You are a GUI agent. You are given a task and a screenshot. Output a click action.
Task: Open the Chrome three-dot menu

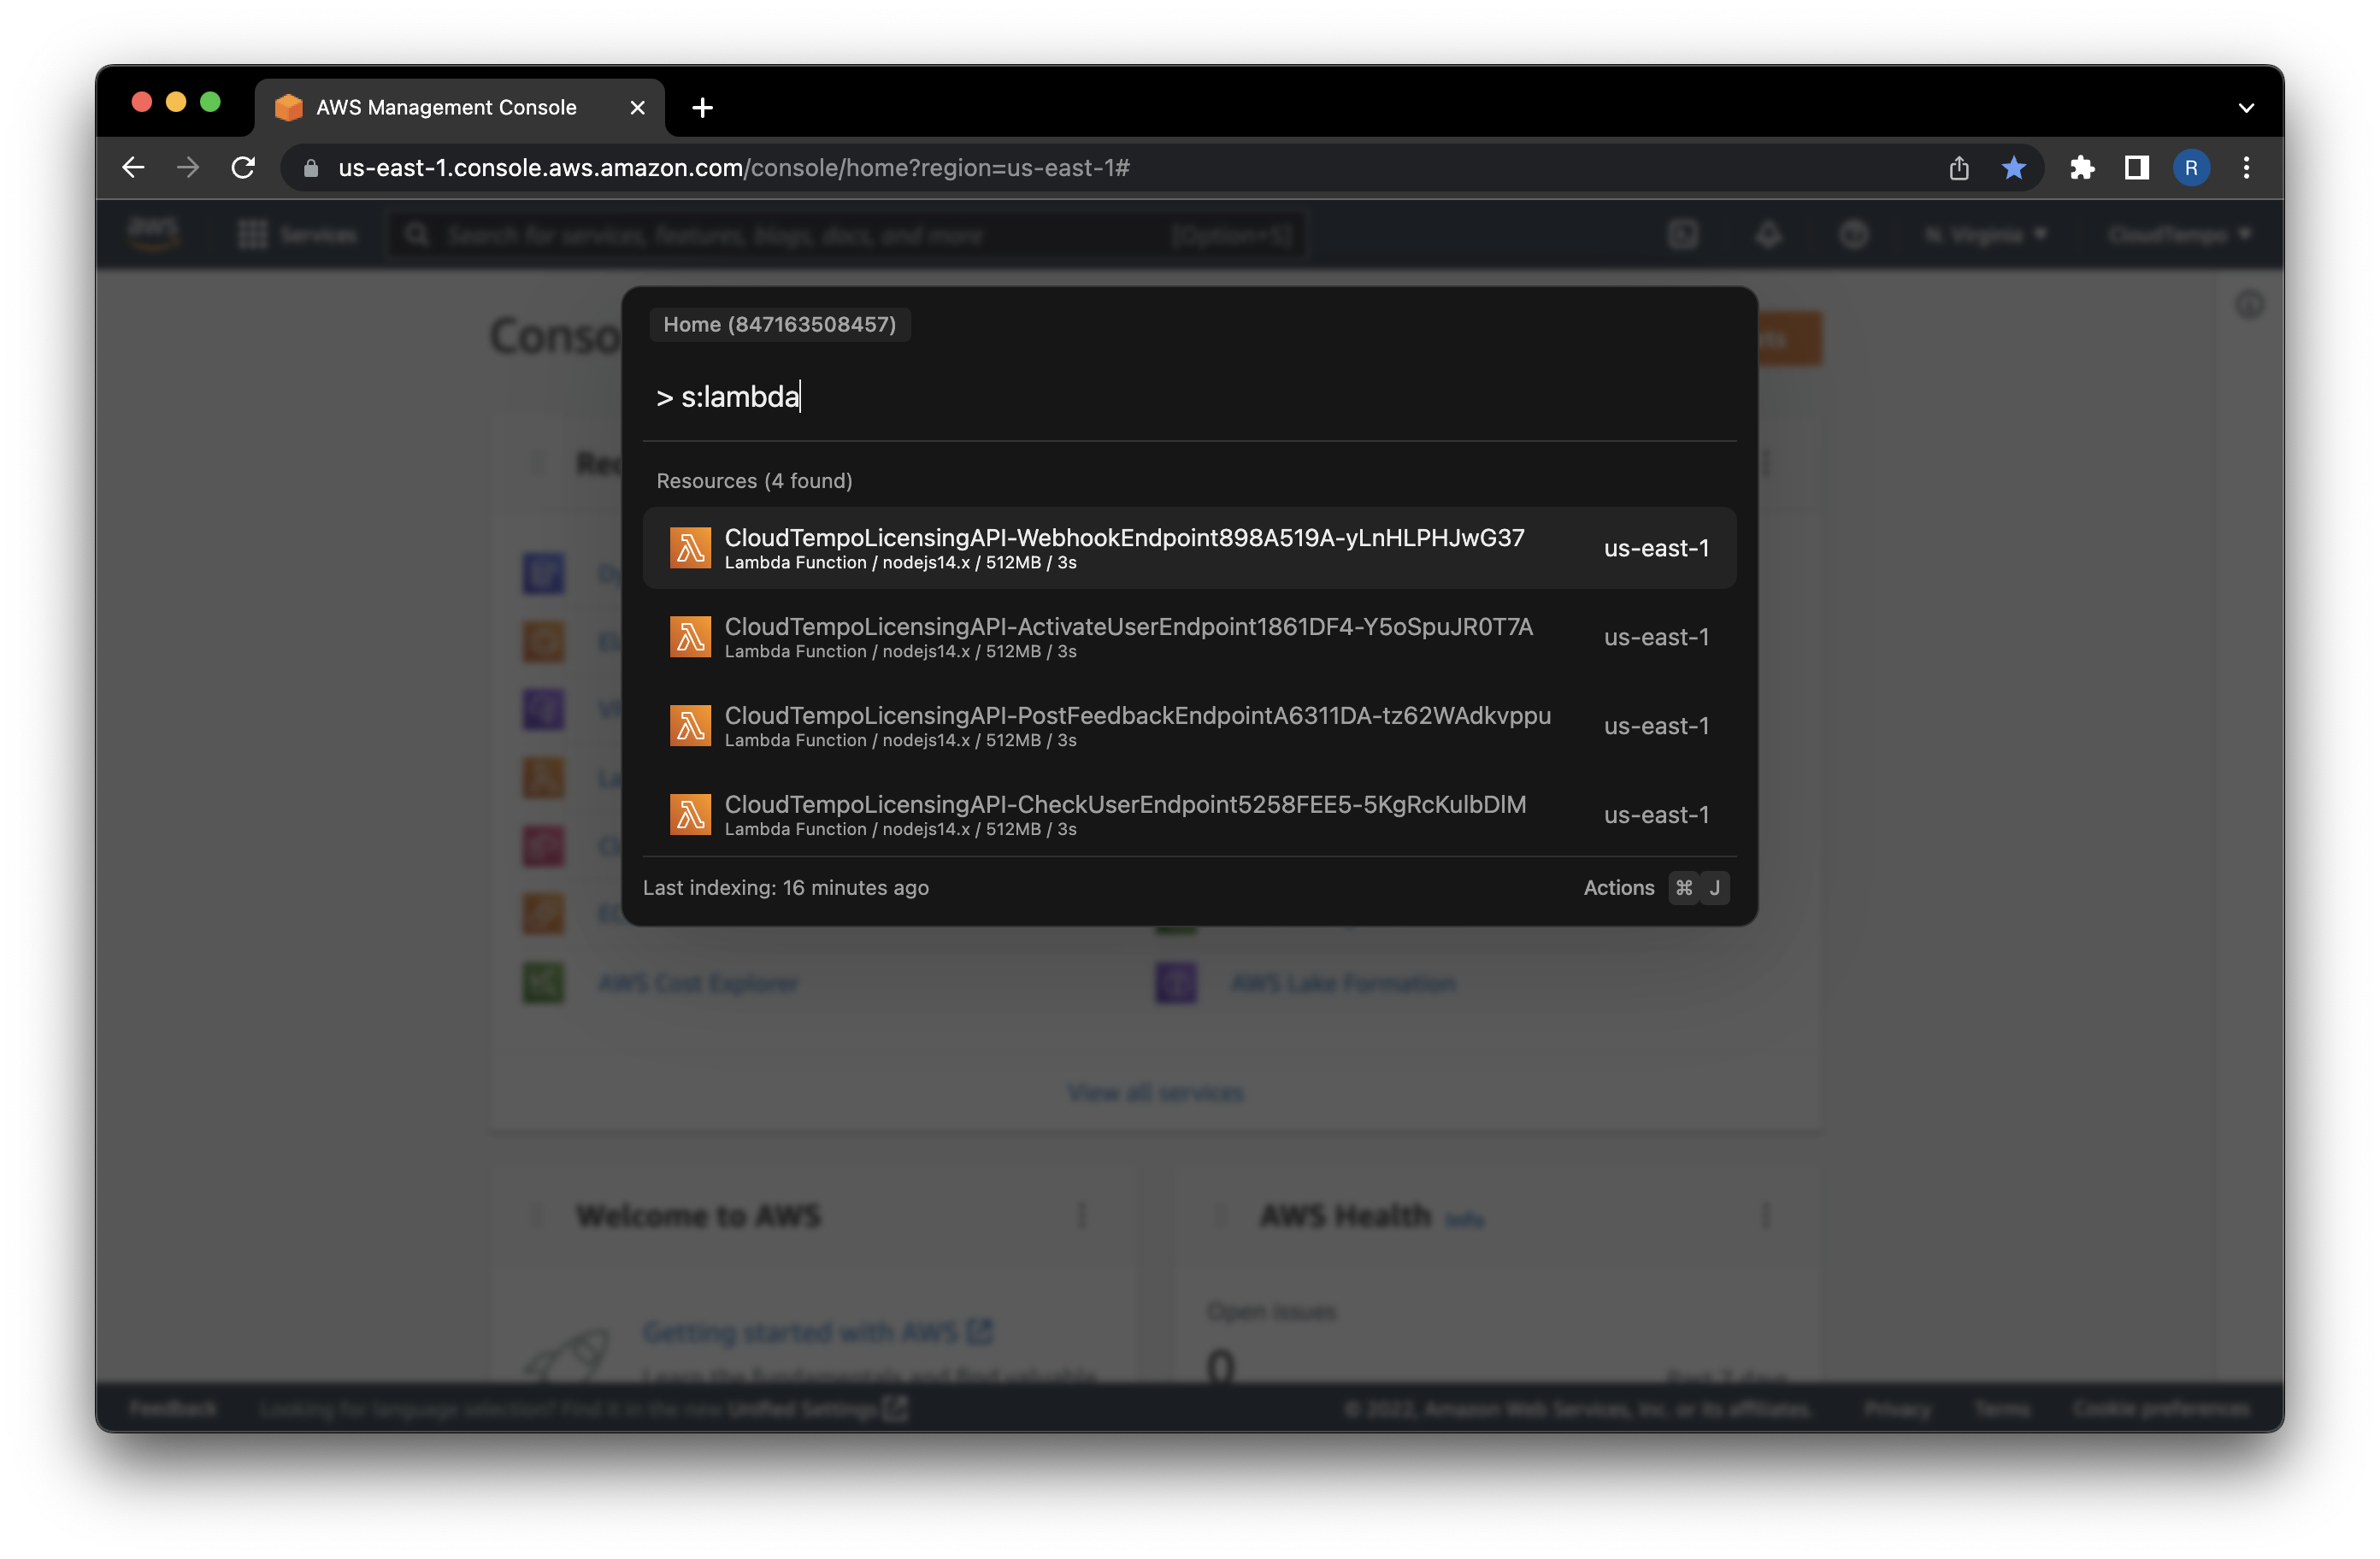(2246, 167)
